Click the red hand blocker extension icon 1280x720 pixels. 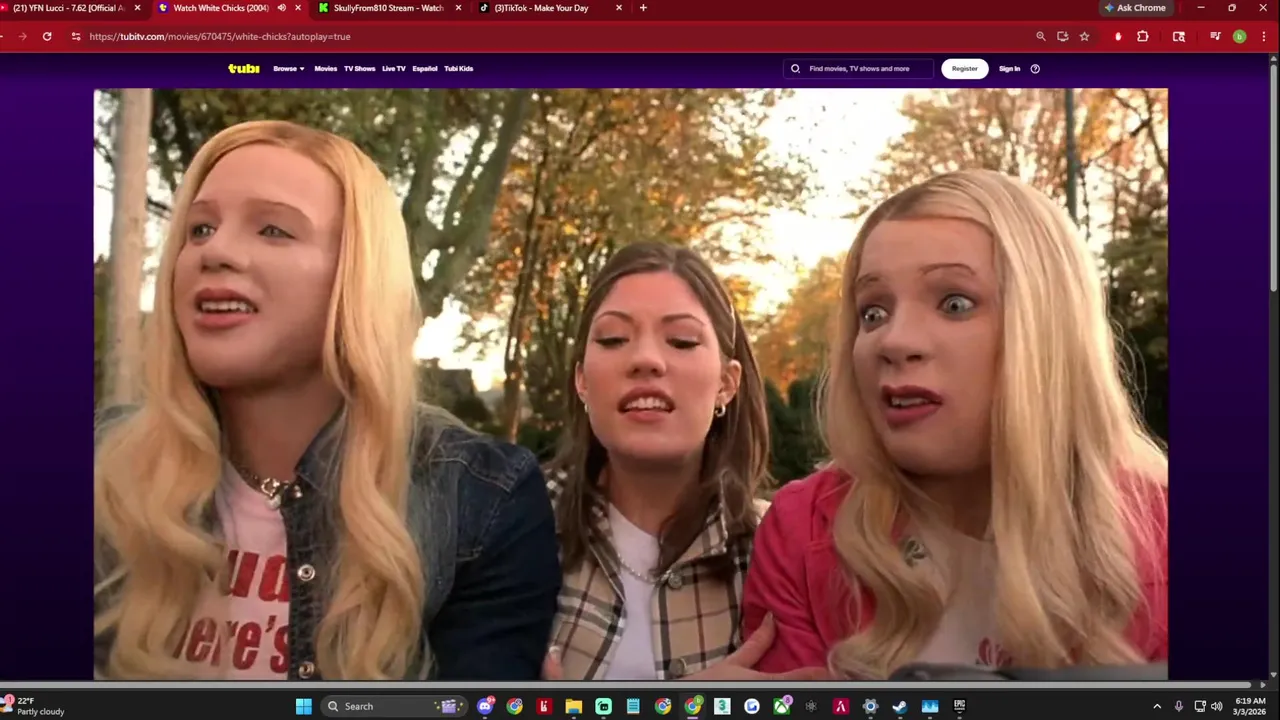1118,36
